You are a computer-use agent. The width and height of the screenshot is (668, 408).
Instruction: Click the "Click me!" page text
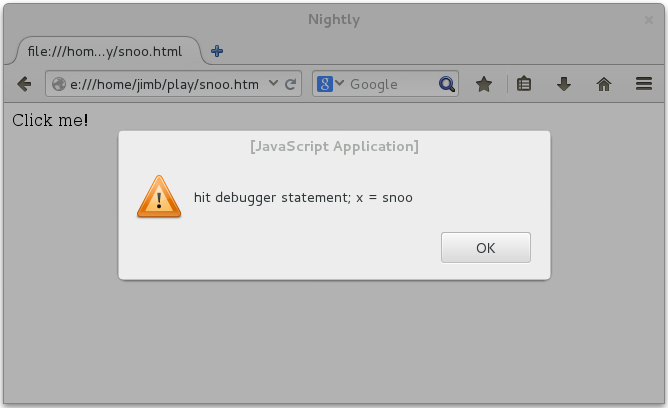click(50, 120)
